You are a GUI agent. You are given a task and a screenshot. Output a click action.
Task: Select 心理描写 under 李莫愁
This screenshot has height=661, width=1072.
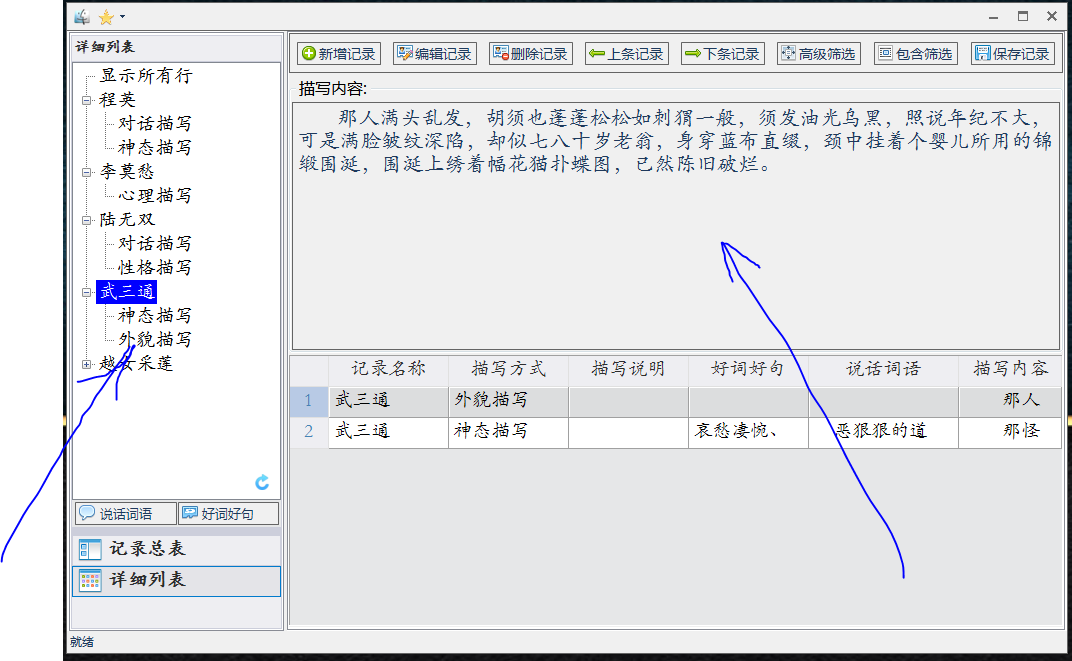155,195
